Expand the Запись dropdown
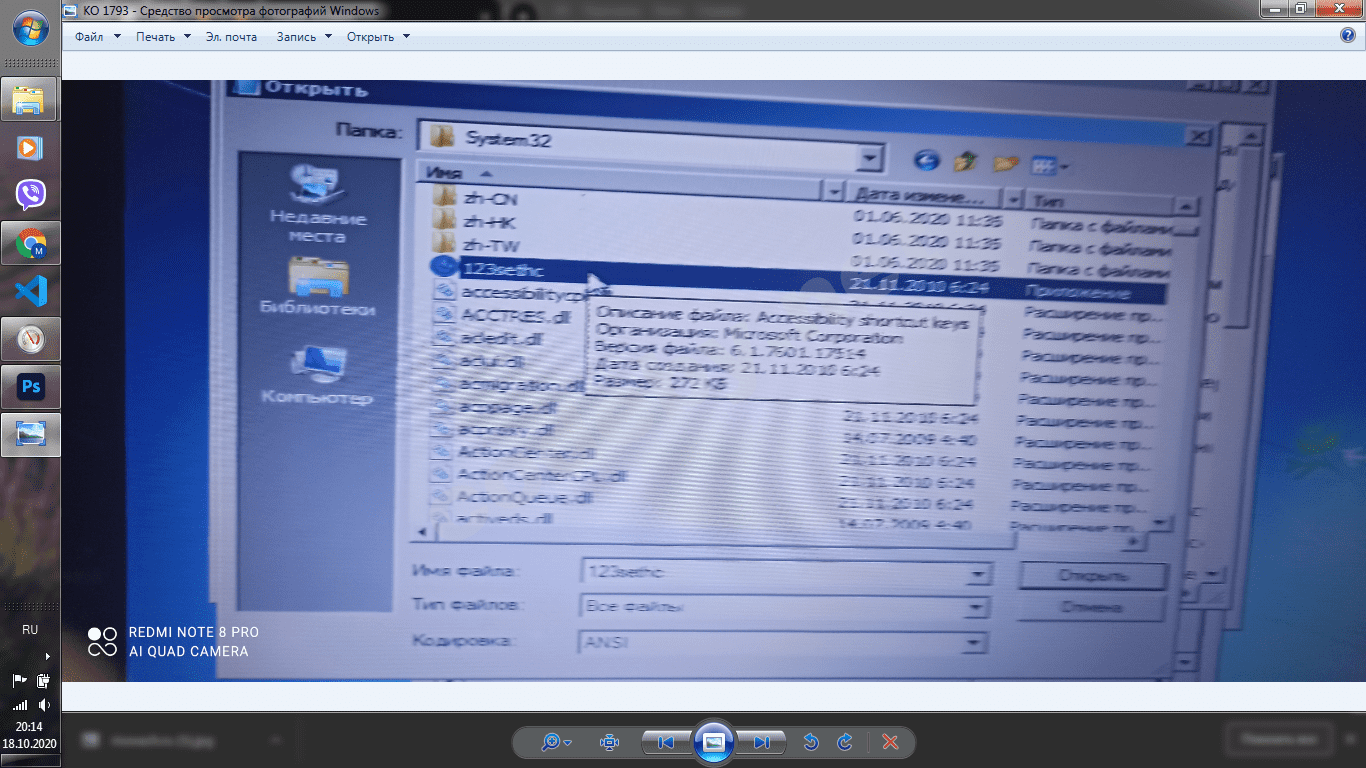The width and height of the screenshot is (1366, 768). coord(303,37)
